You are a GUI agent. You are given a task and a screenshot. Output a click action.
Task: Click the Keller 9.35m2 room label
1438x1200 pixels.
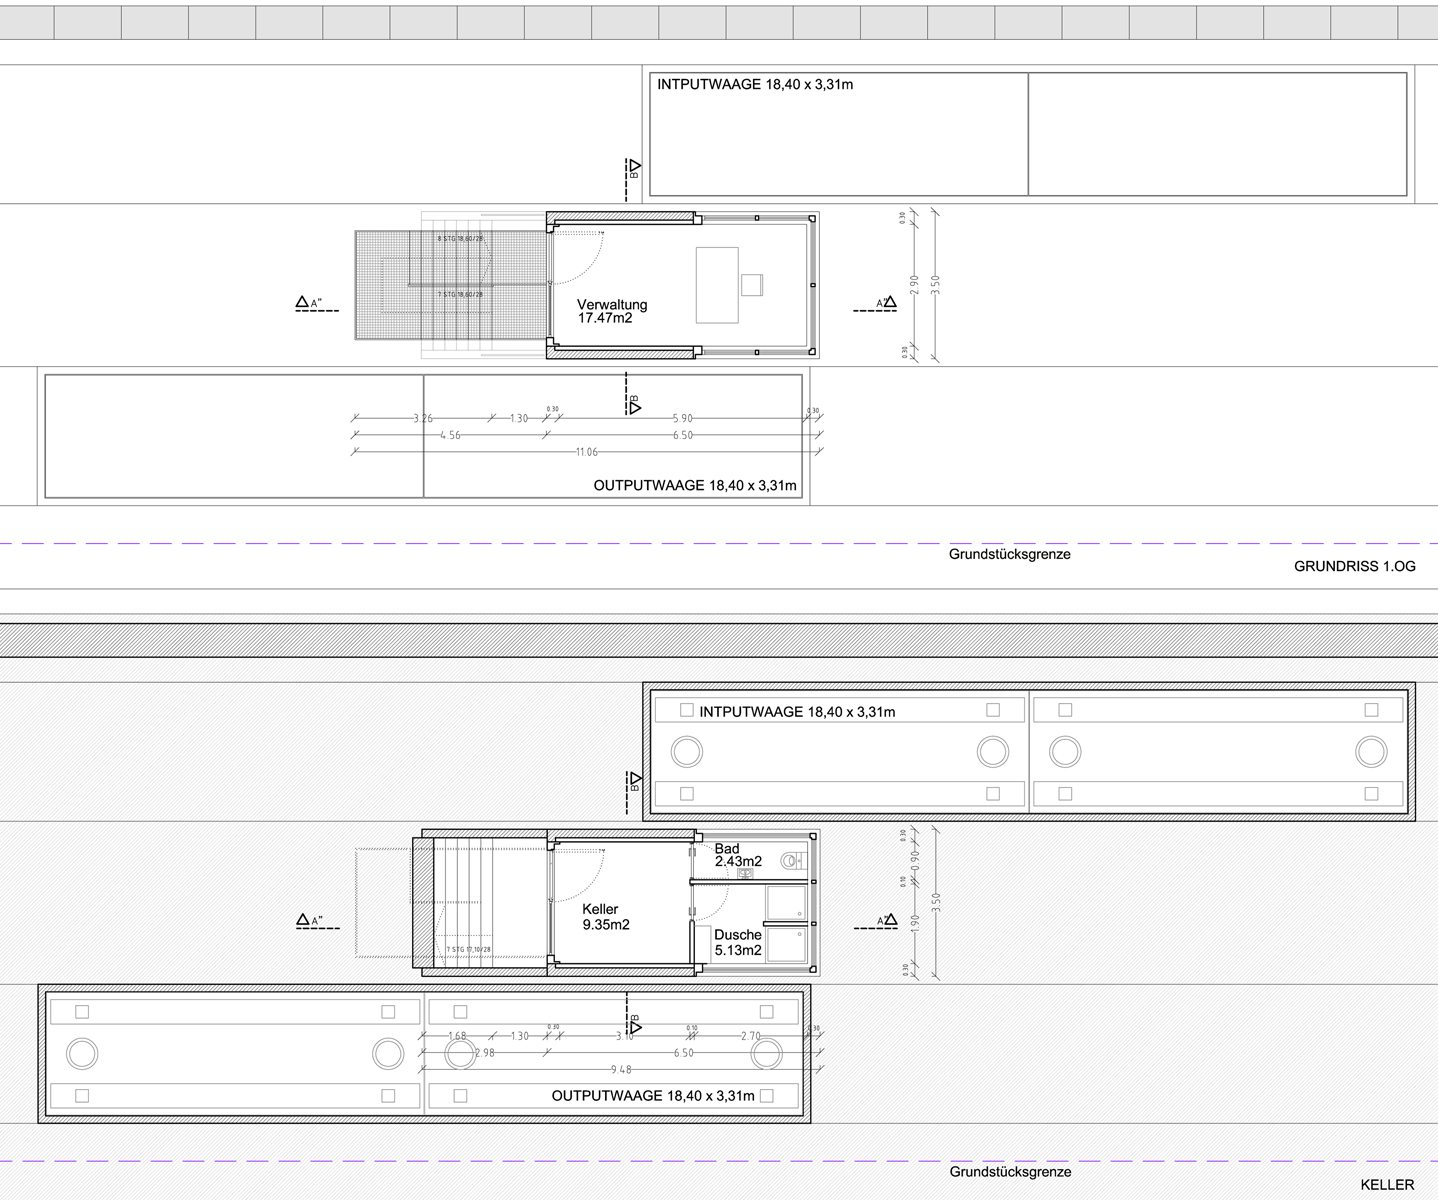pyautogui.click(x=605, y=917)
